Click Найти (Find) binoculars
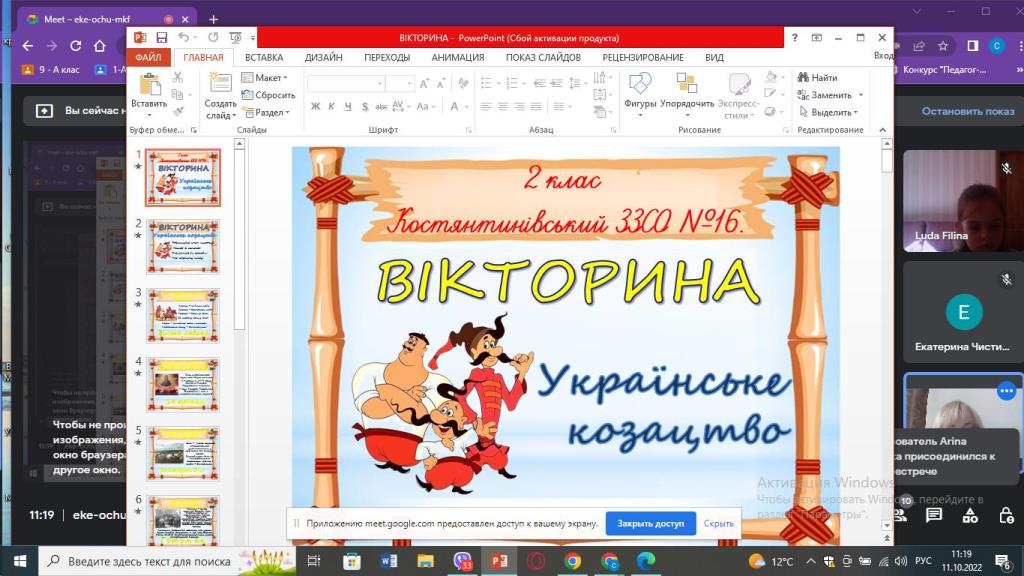The height and width of the screenshot is (576, 1024). pos(818,77)
